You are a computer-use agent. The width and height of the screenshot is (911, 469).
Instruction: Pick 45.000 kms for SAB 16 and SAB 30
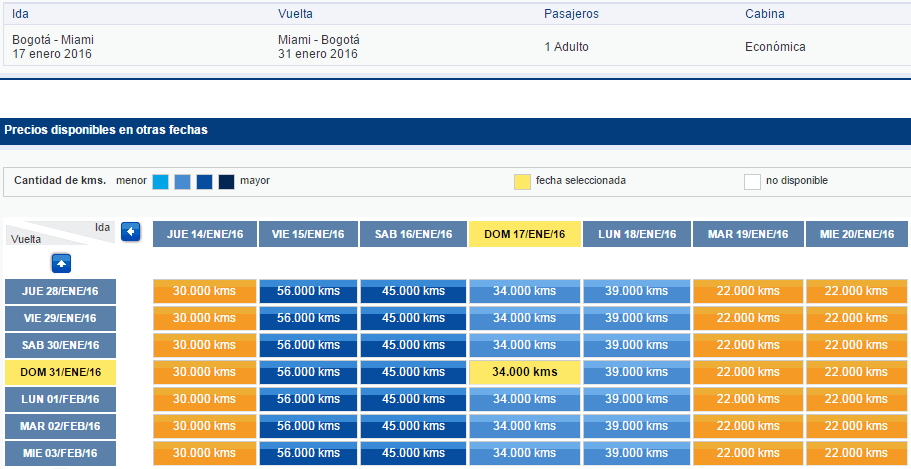click(x=413, y=345)
